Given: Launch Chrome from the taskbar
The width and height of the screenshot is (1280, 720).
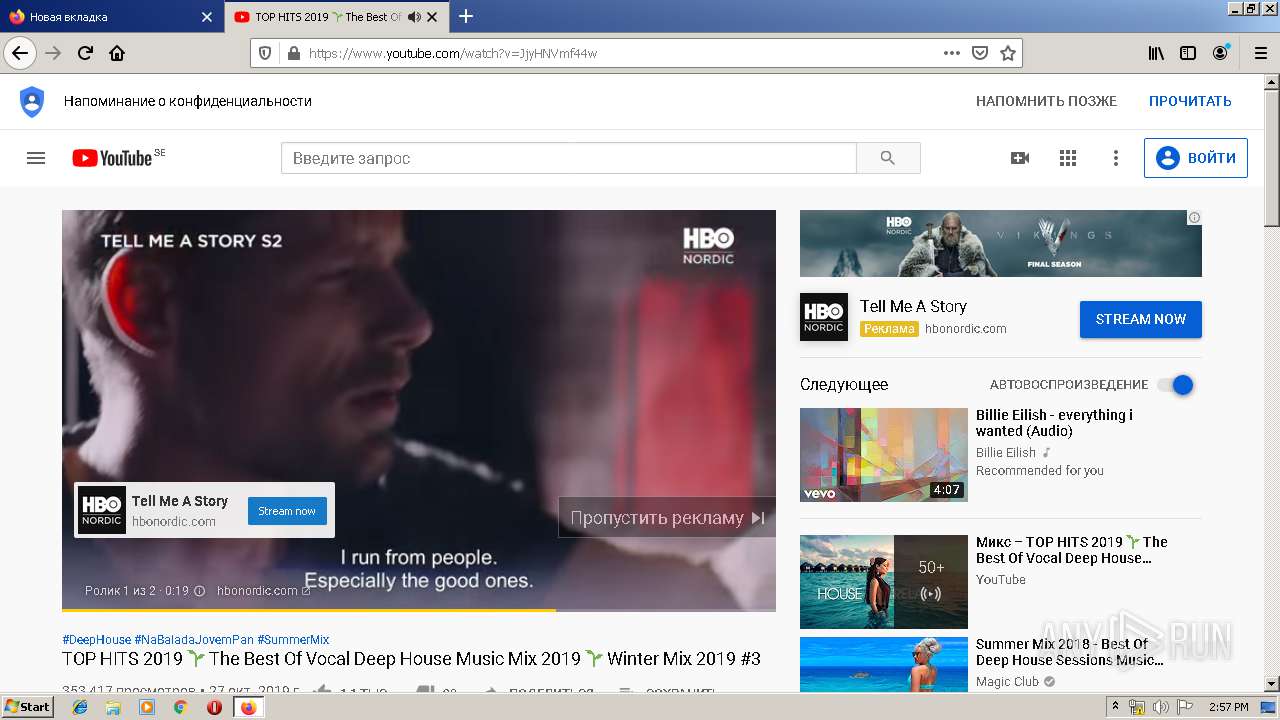Looking at the screenshot, I should tap(181, 707).
